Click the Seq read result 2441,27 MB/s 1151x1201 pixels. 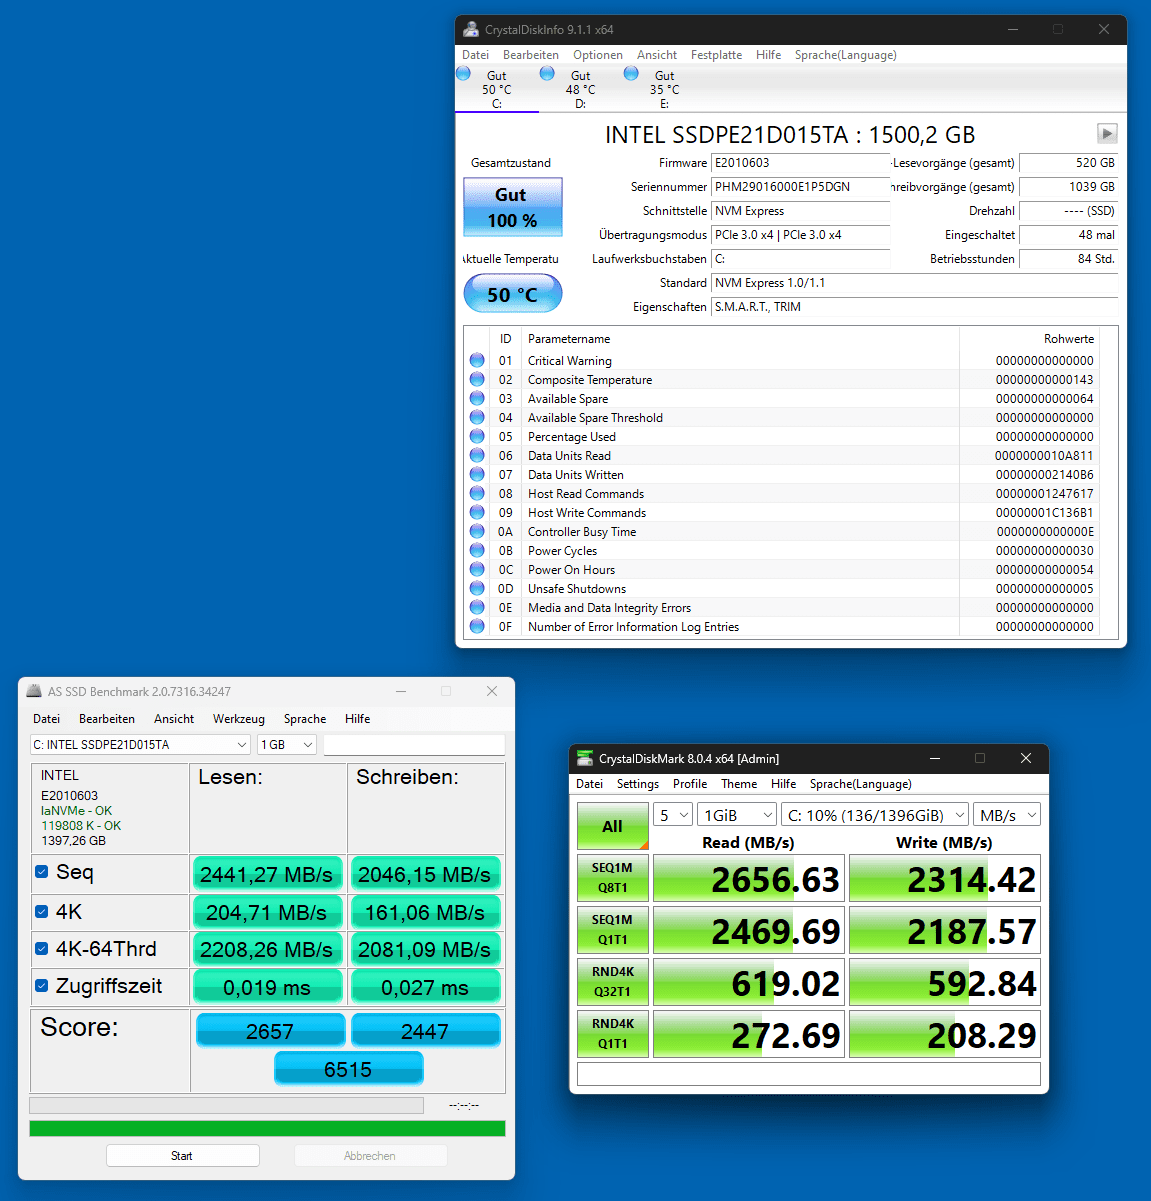point(266,874)
